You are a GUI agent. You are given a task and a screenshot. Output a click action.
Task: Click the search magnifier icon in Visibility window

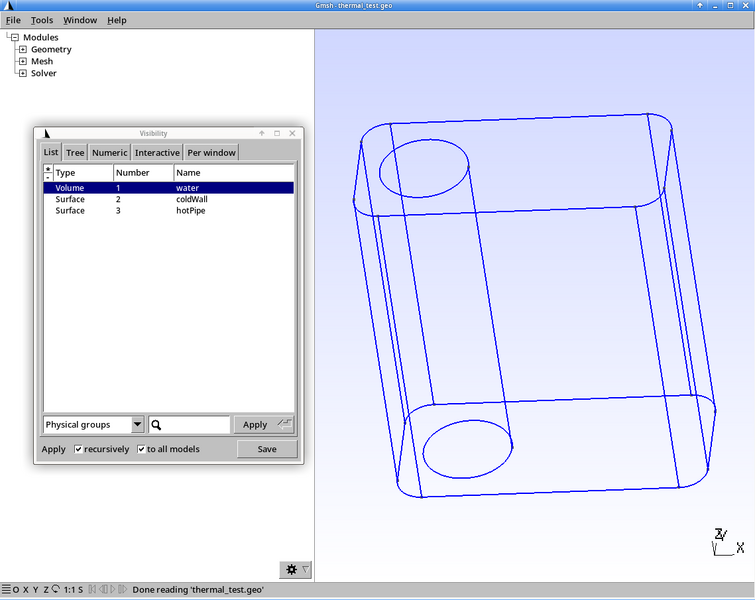pos(156,425)
